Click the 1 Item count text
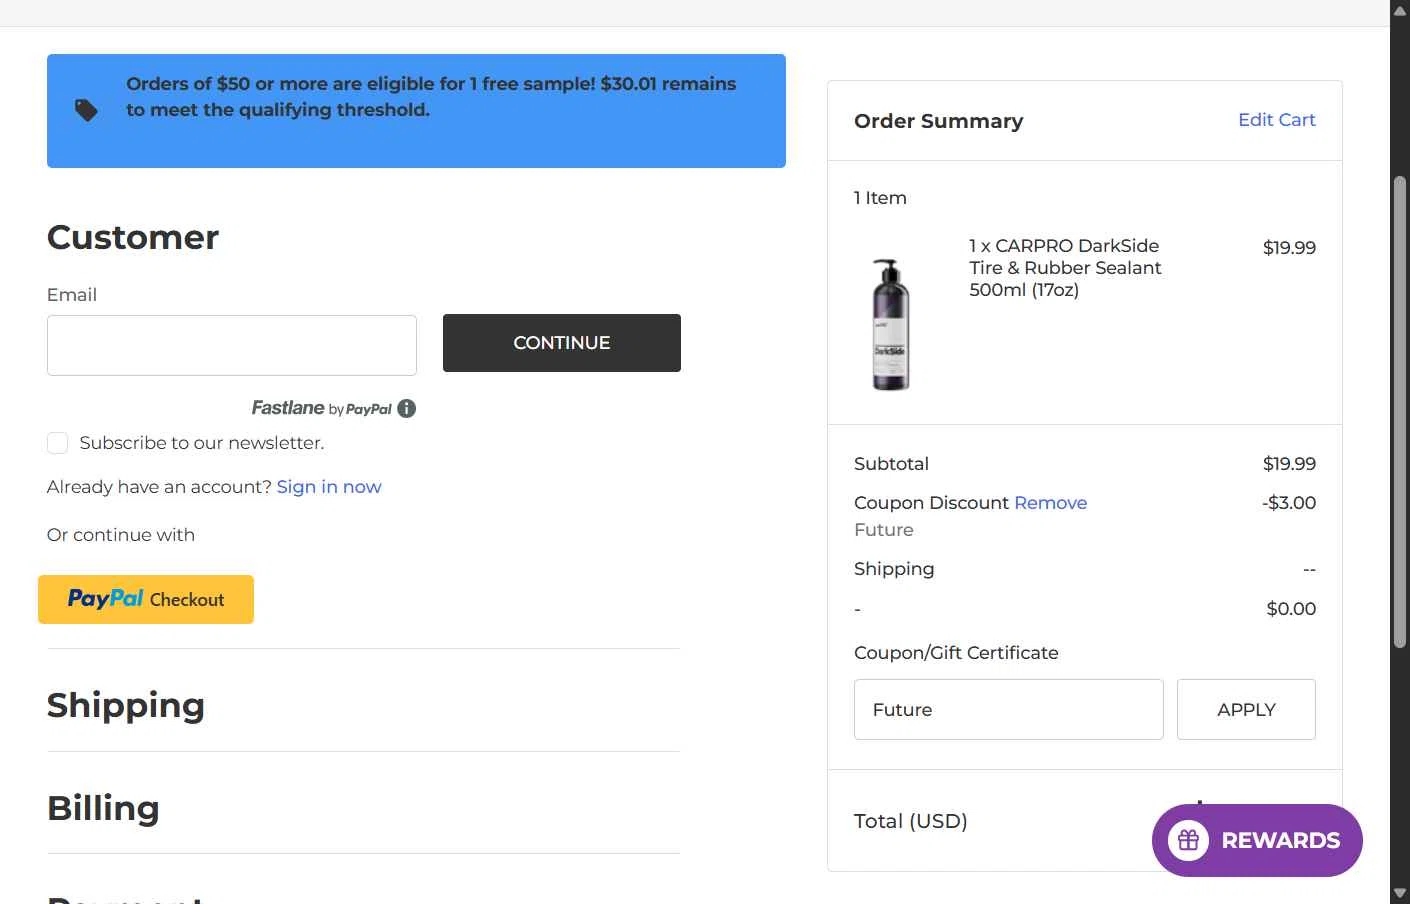The image size is (1410, 904). [880, 198]
